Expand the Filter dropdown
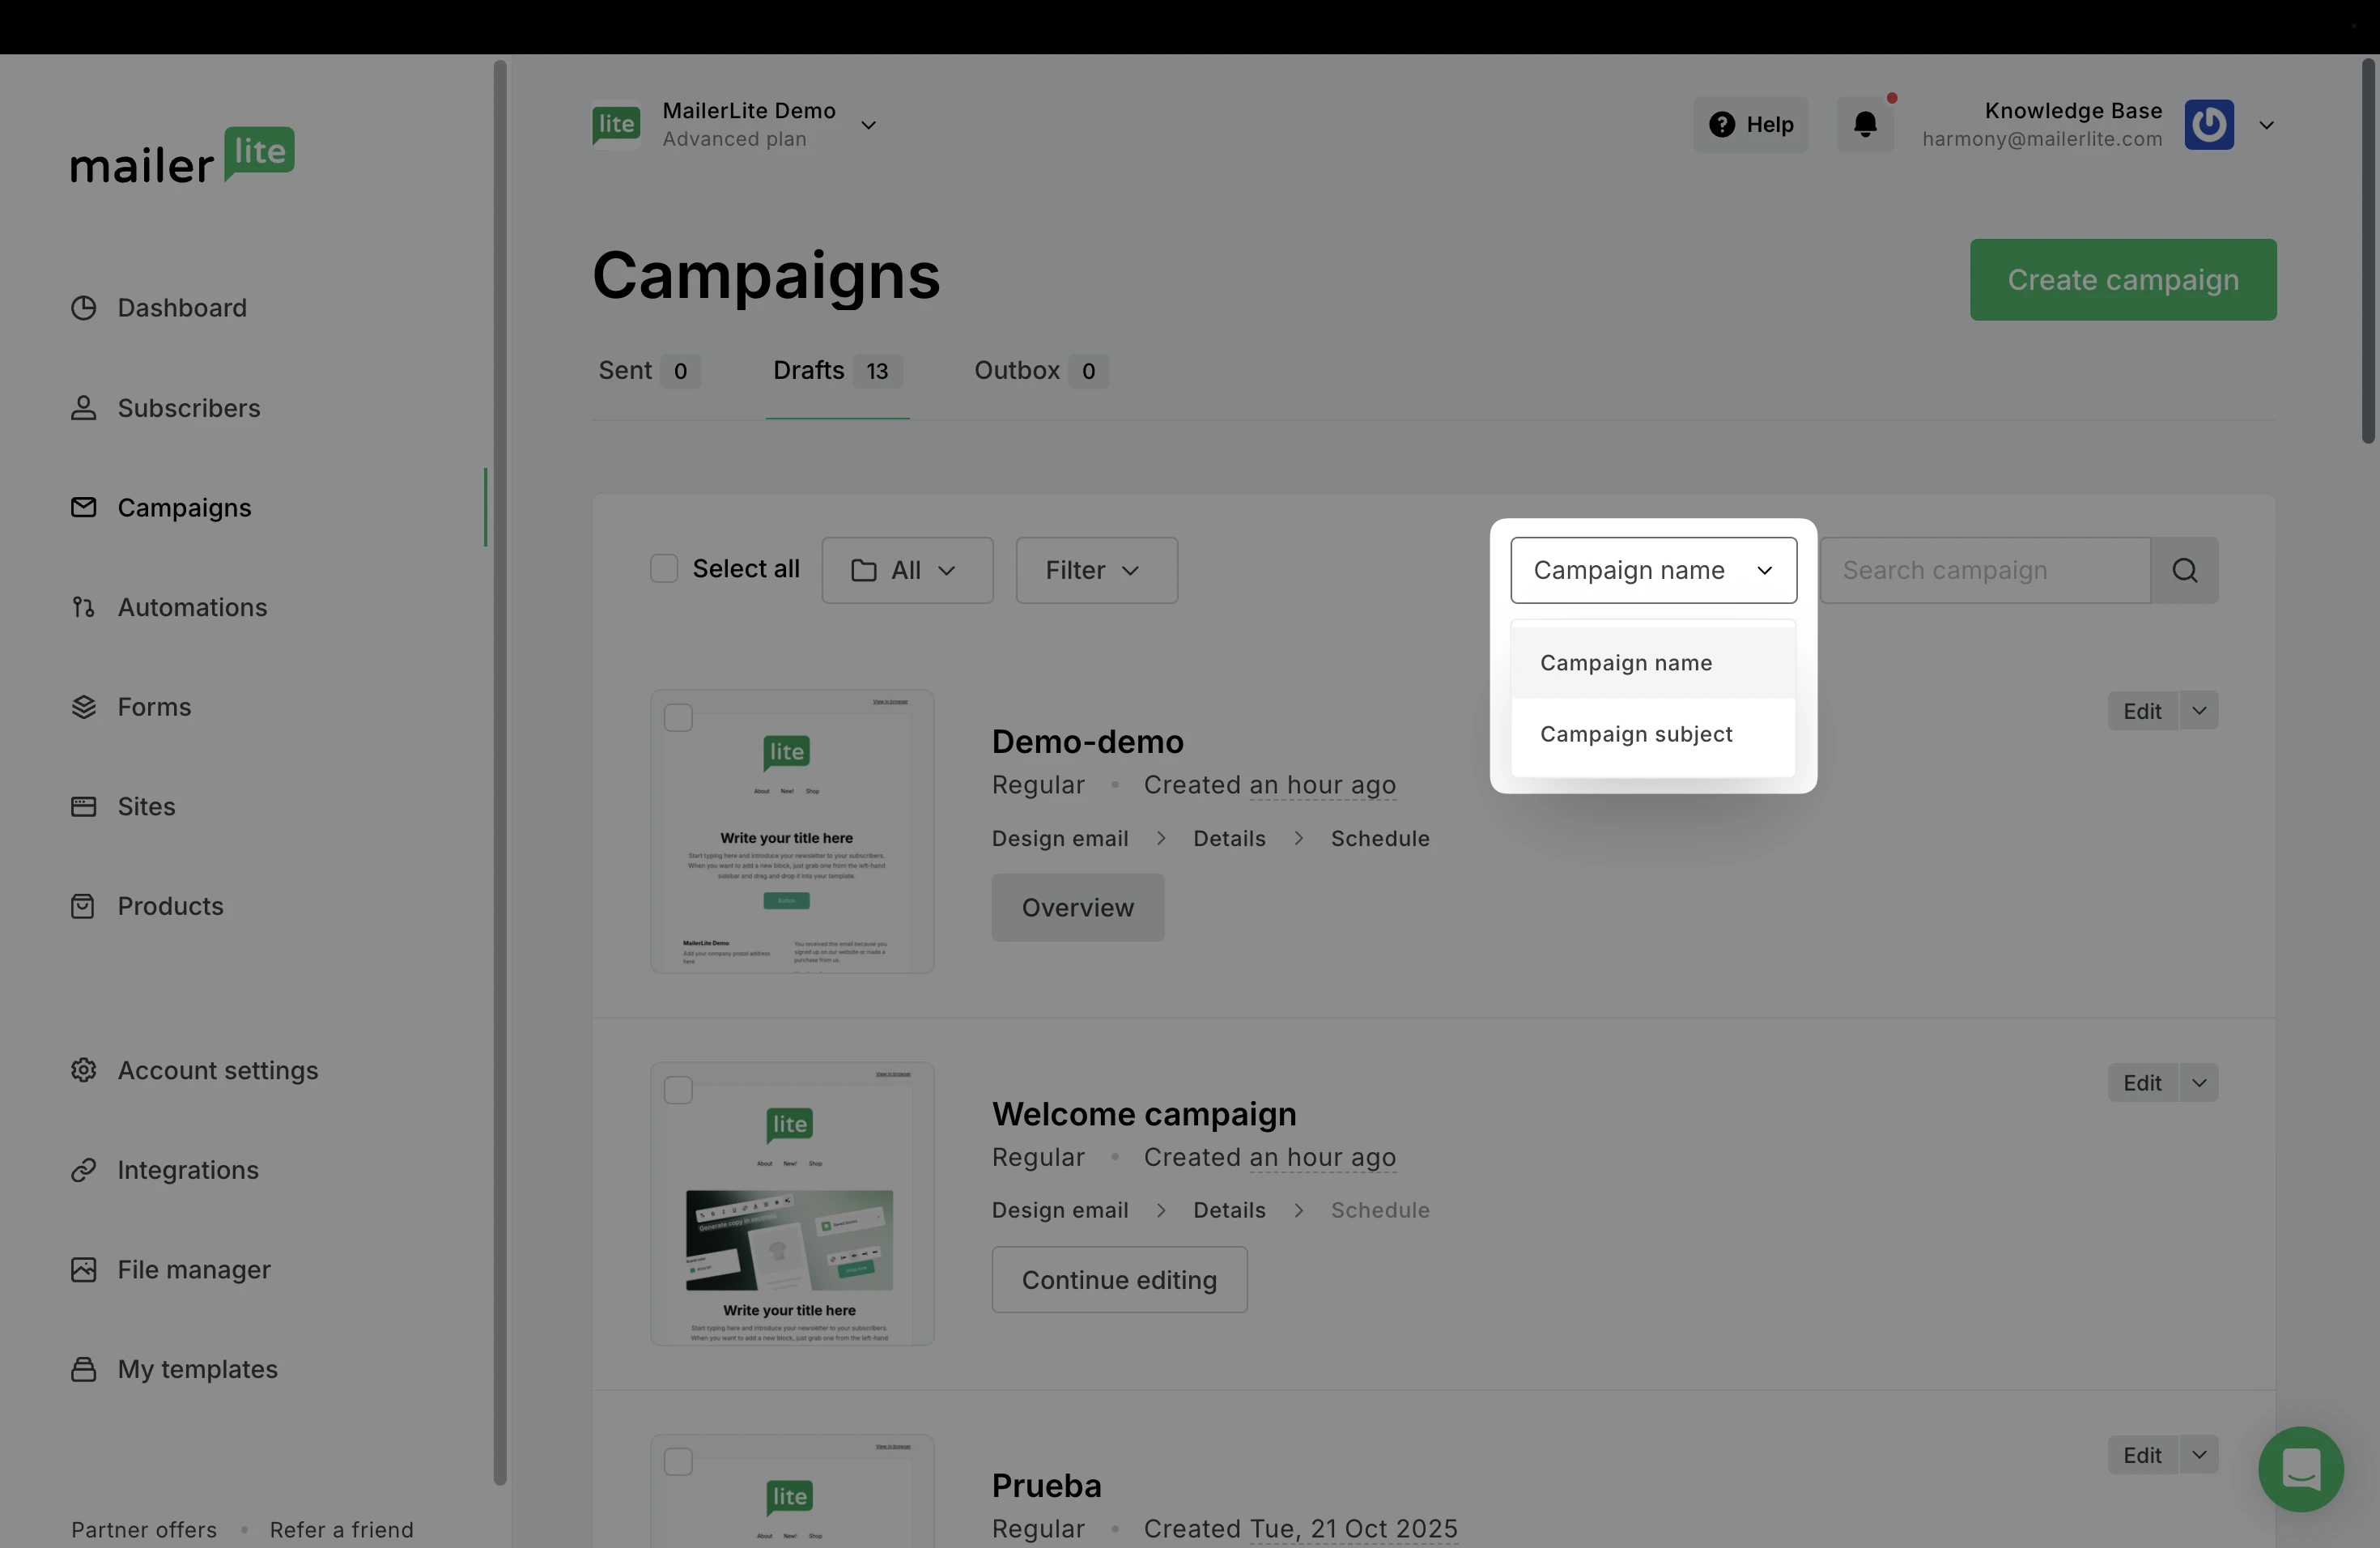The image size is (2380, 1548). [1096, 570]
